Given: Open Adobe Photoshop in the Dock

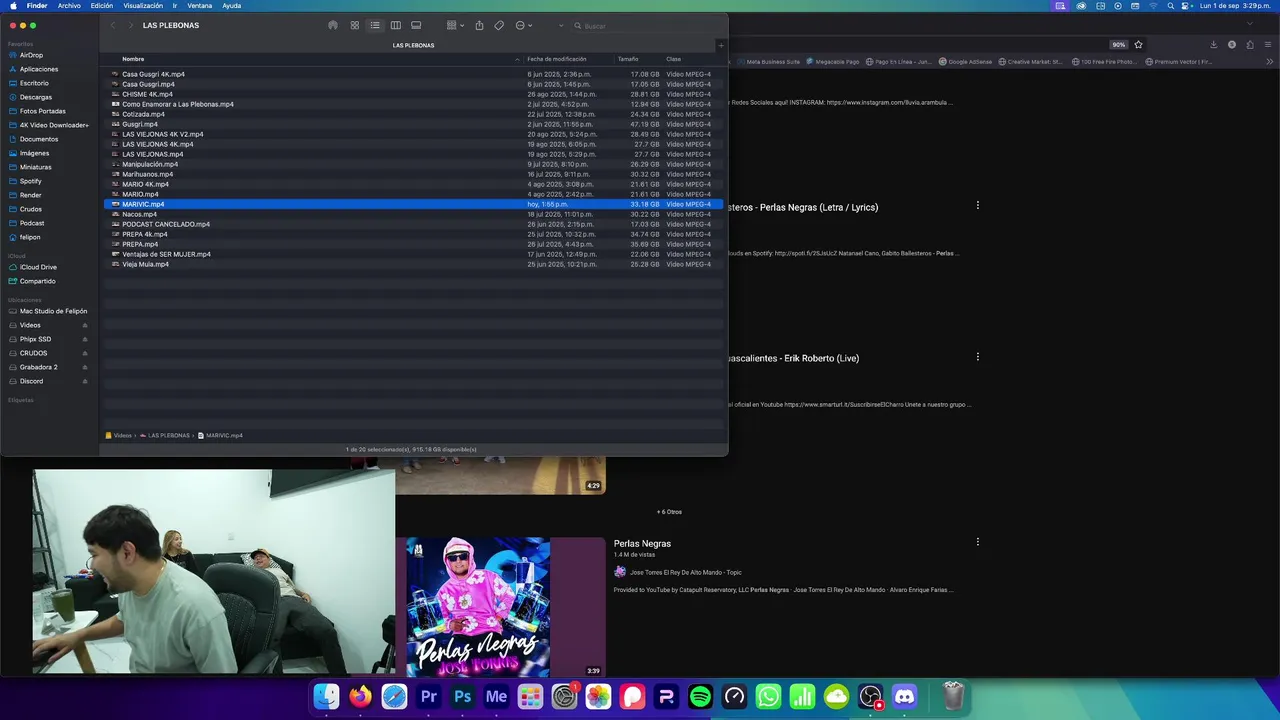Looking at the screenshot, I should point(463,697).
